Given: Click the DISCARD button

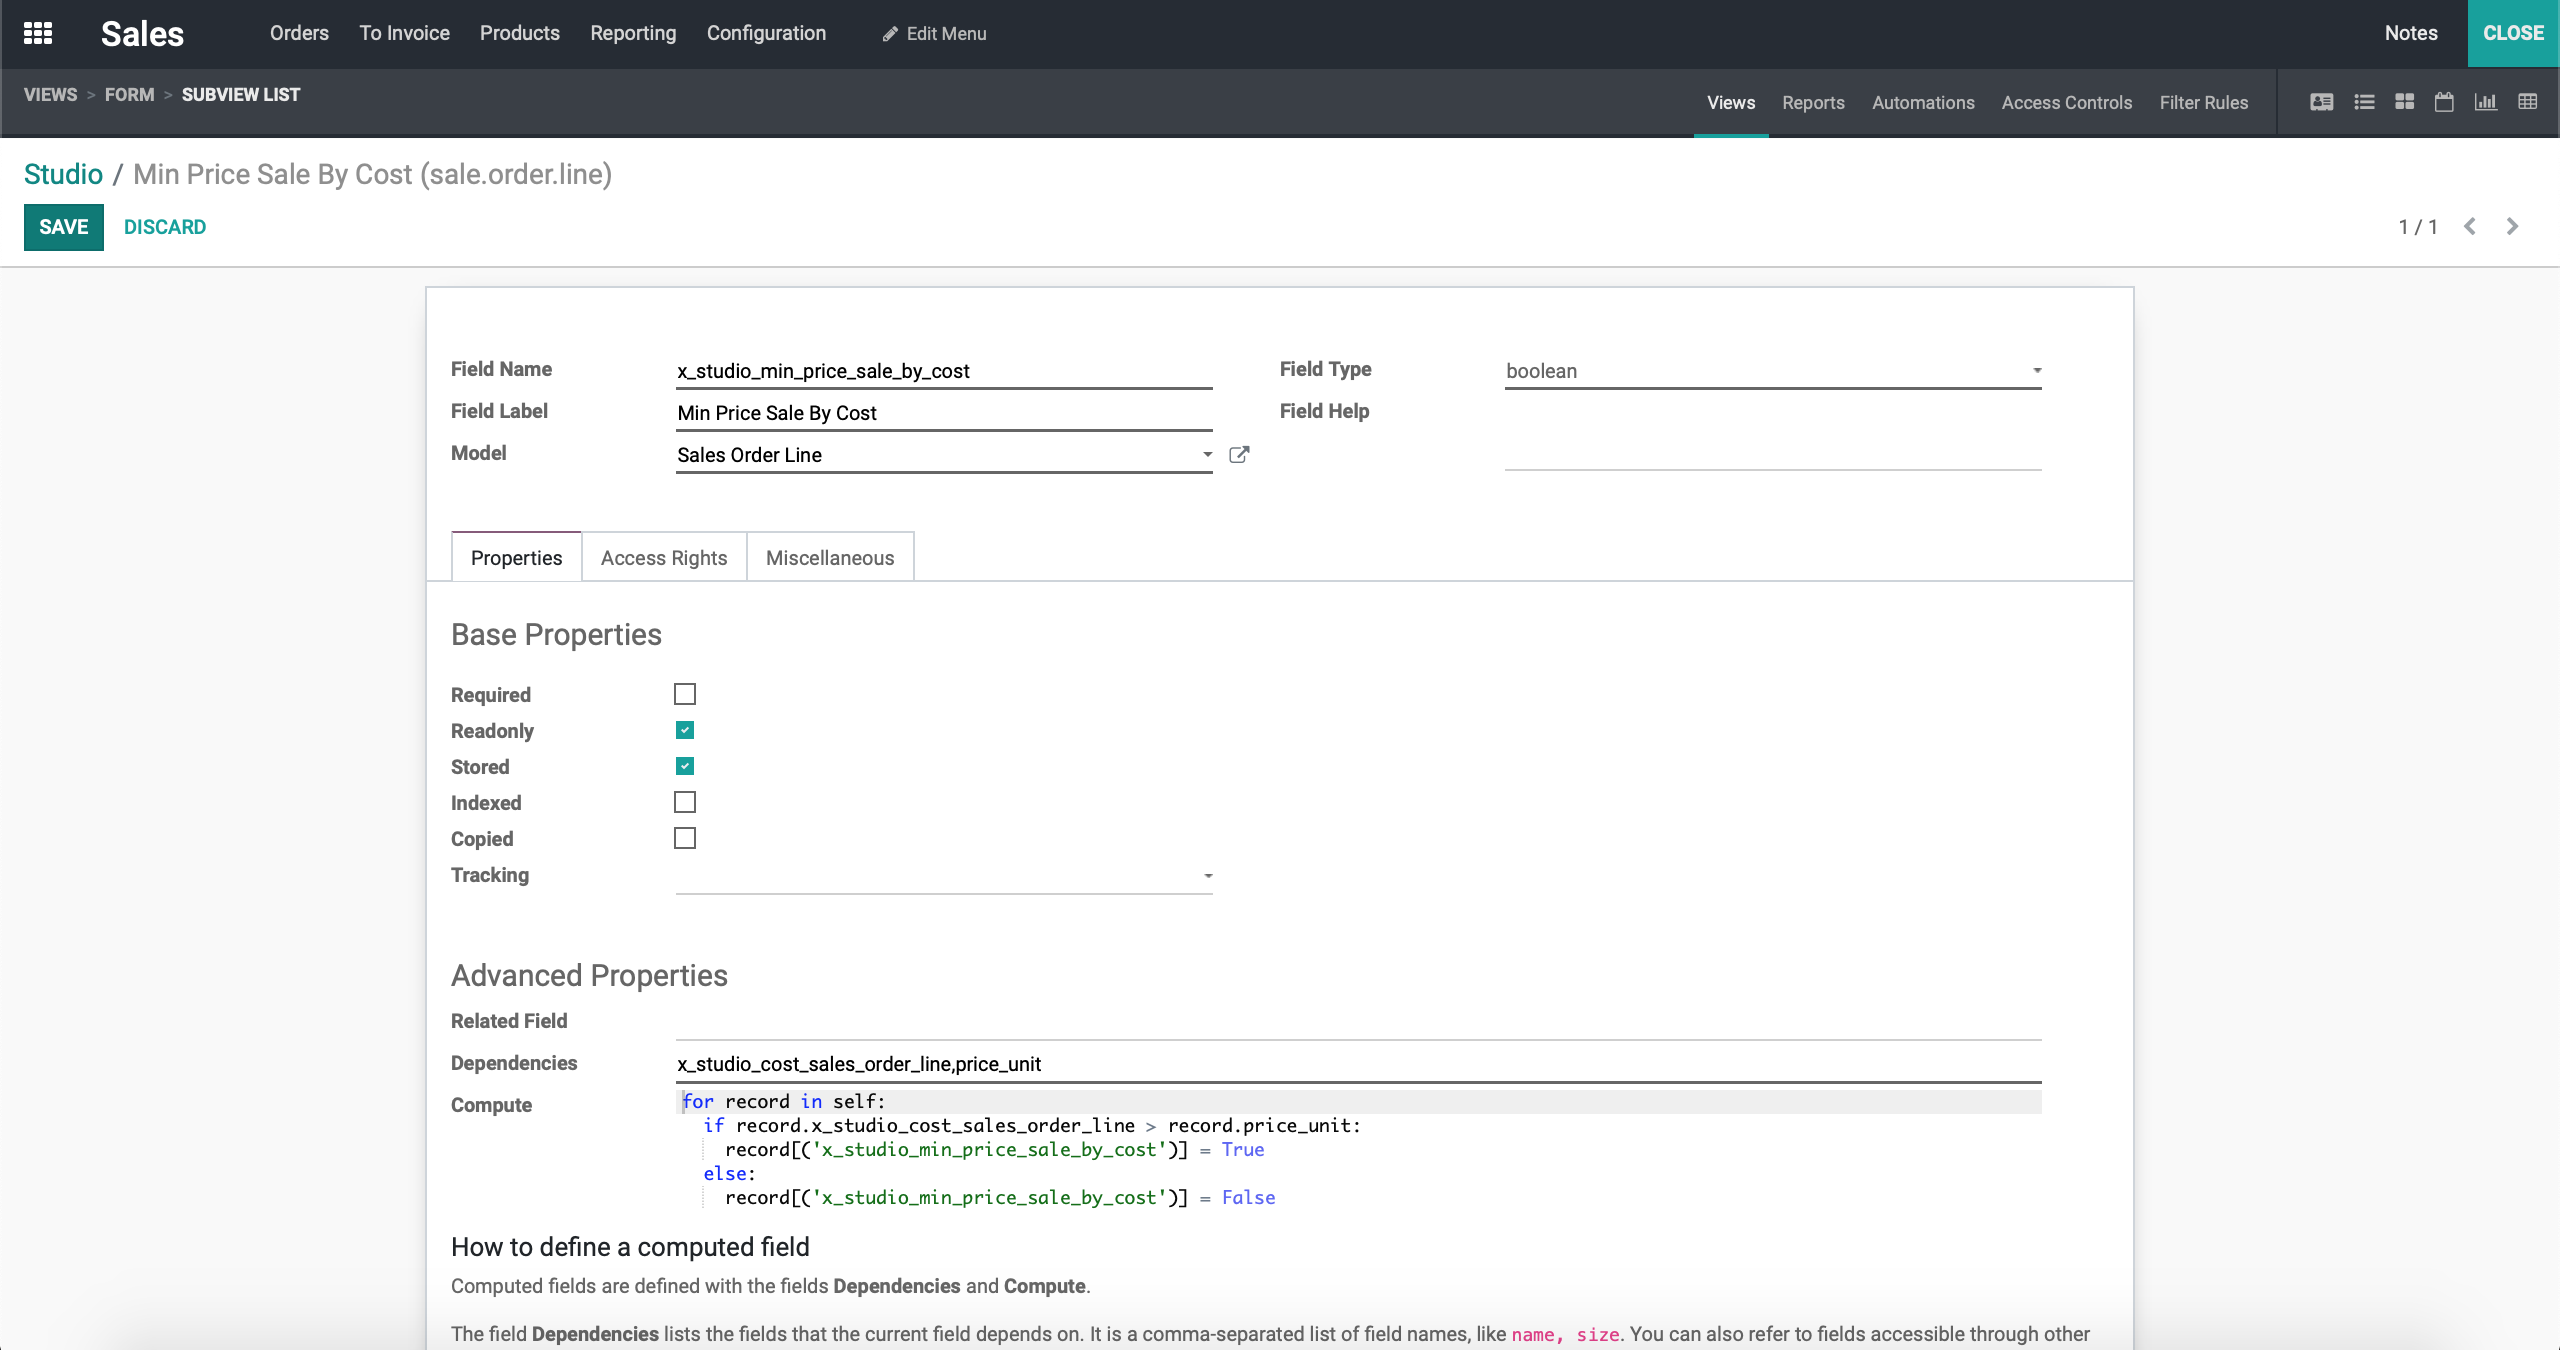Looking at the screenshot, I should click(x=165, y=227).
